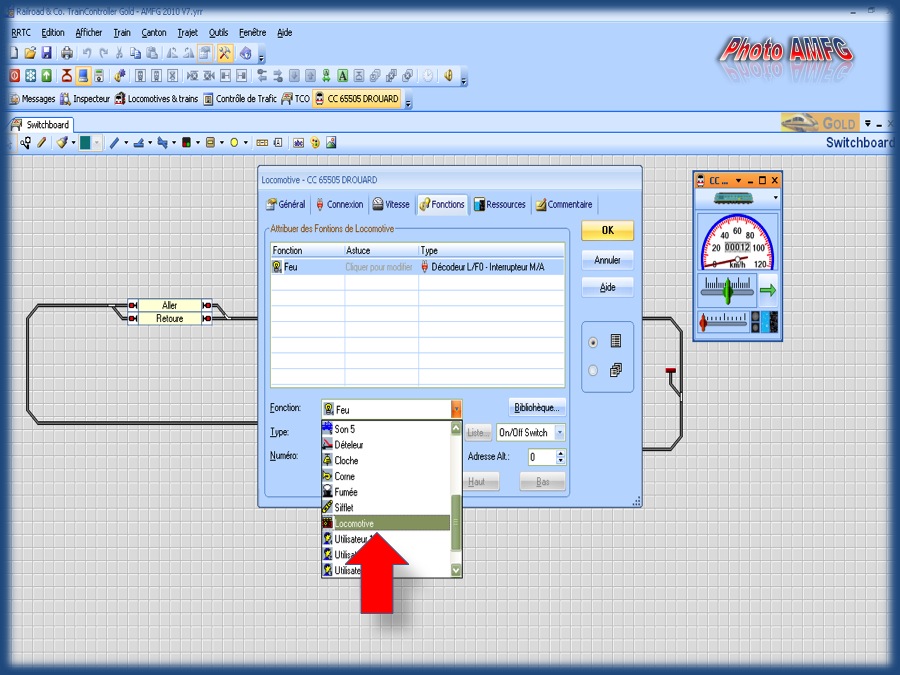Click the hammer and wrench edit mode icon
Screen dimensions: 900x675
(x=224, y=53)
